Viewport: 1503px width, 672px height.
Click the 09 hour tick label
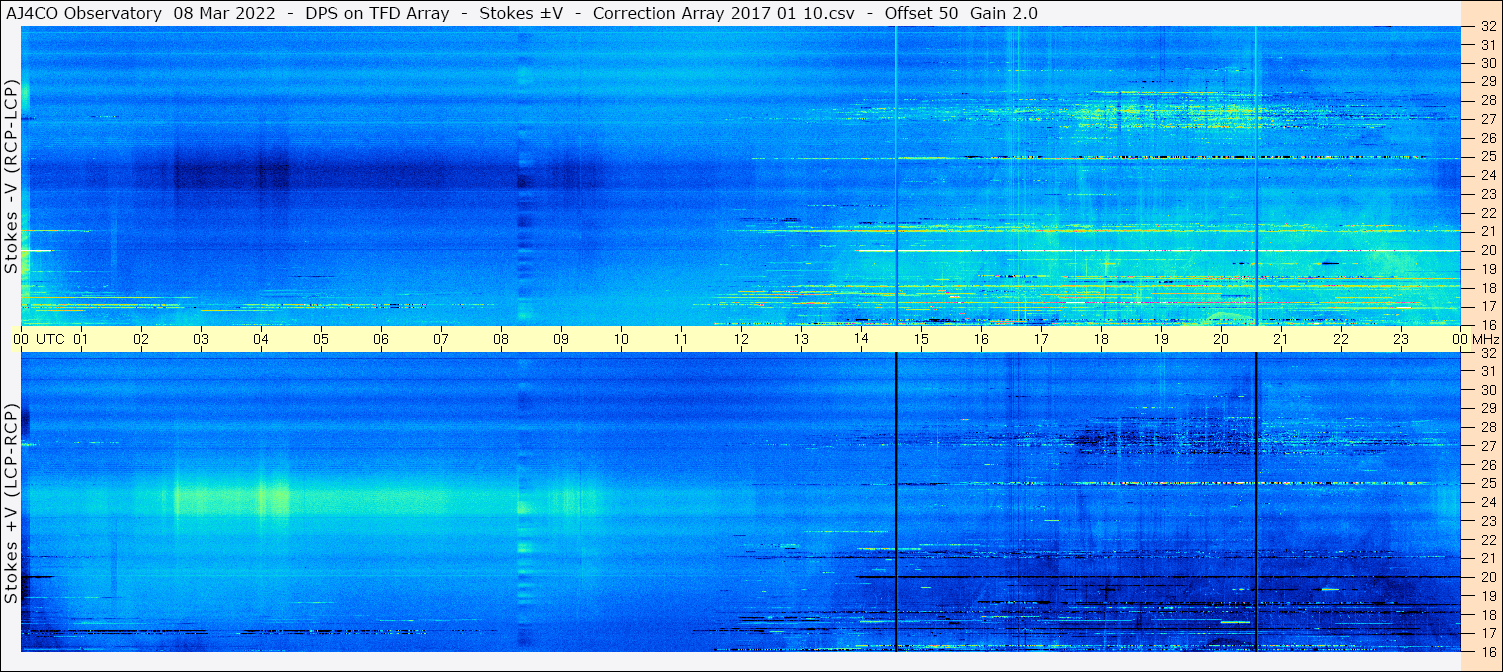561,339
